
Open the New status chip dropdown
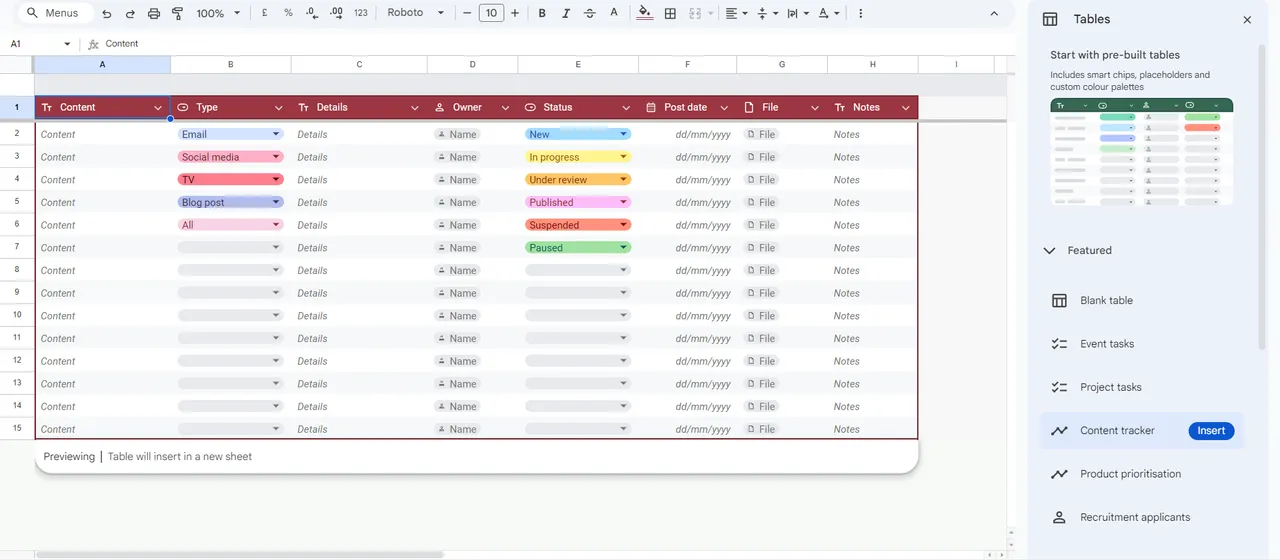point(624,134)
